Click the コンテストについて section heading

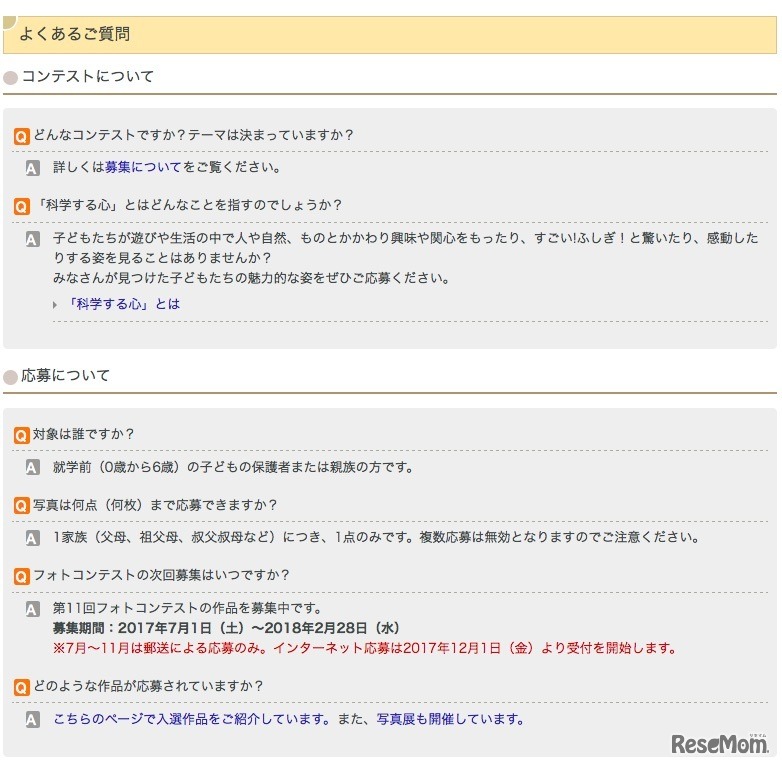(88, 76)
